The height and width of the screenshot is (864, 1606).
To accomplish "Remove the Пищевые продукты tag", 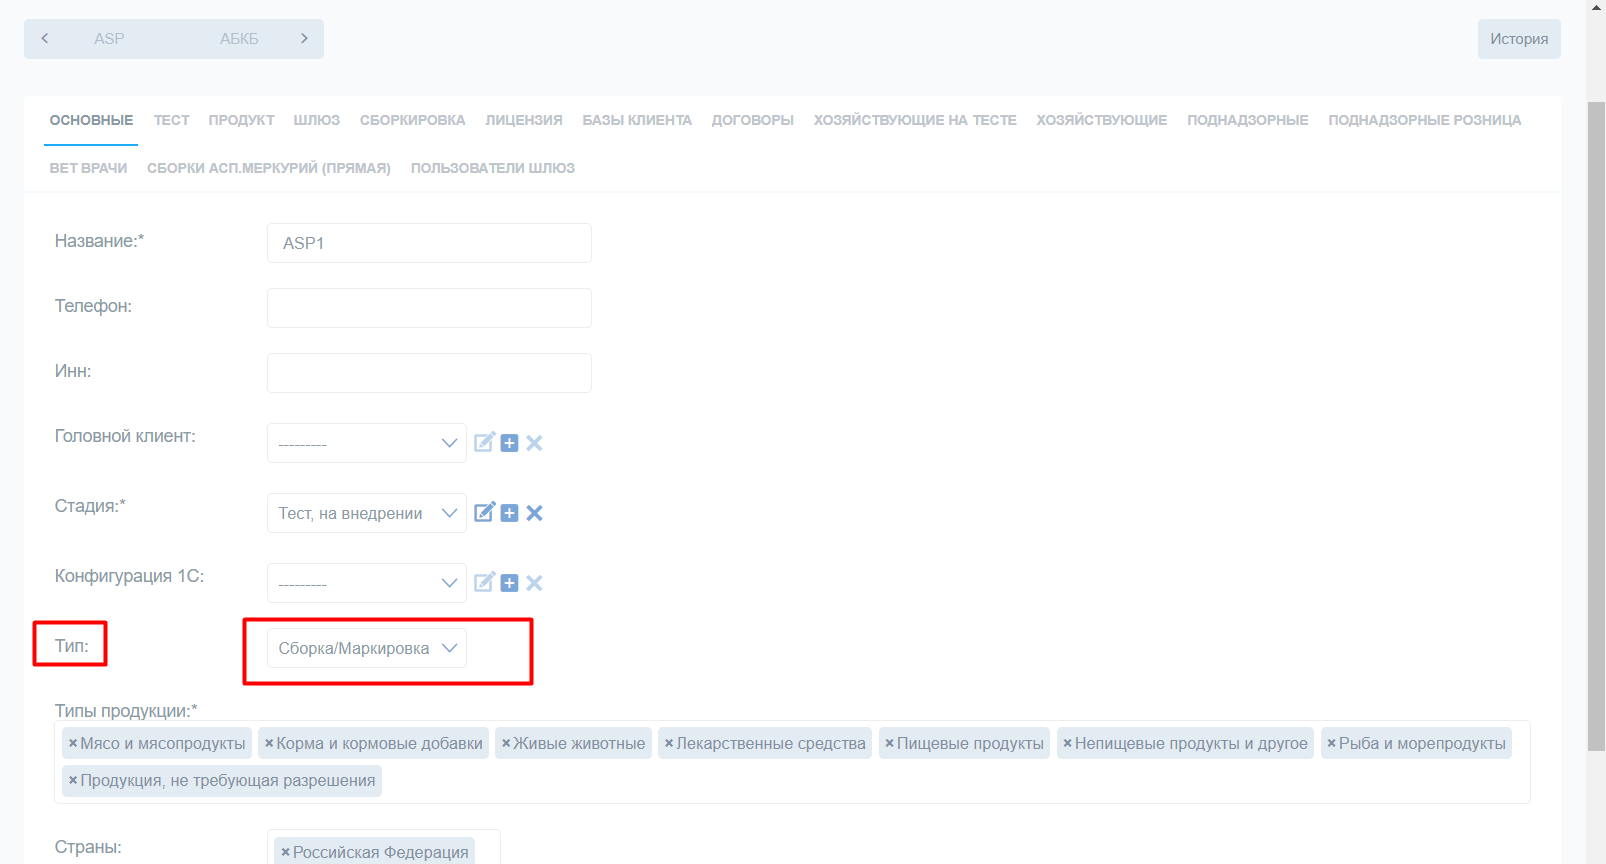I will tap(889, 743).
